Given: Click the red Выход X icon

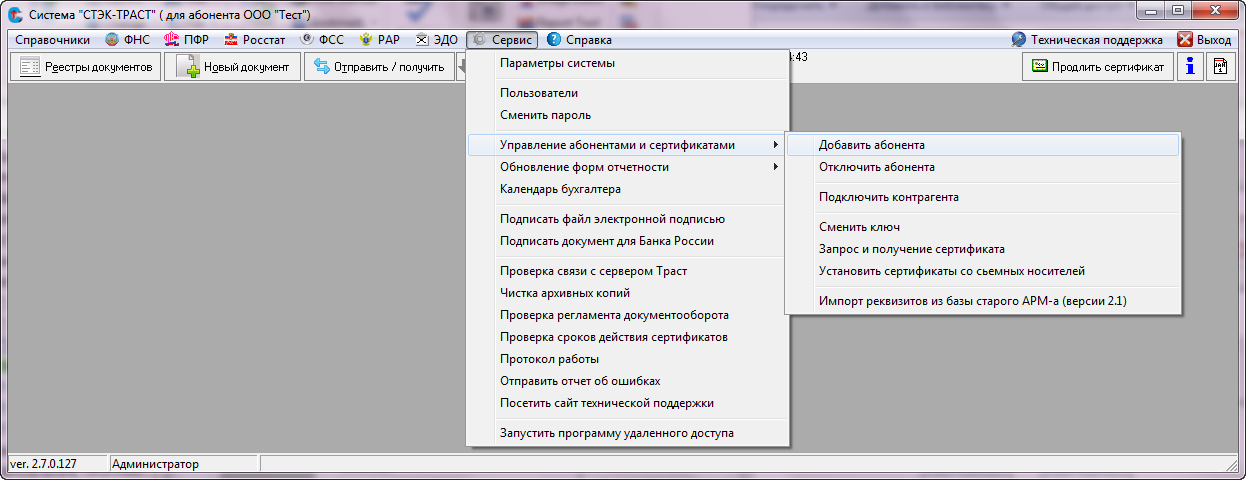Looking at the screenshot, I should (x=1185, y=40).
